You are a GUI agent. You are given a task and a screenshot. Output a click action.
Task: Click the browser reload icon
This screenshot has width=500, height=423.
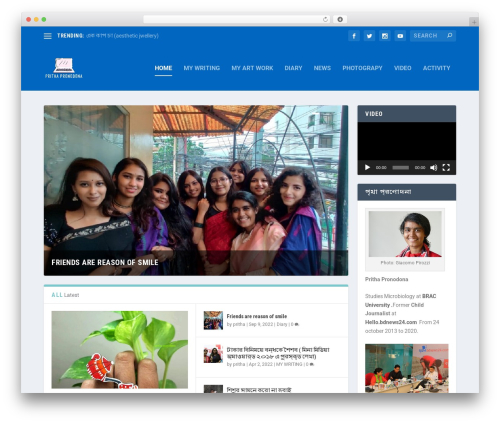pyautogui.click(x=325, y=19)
